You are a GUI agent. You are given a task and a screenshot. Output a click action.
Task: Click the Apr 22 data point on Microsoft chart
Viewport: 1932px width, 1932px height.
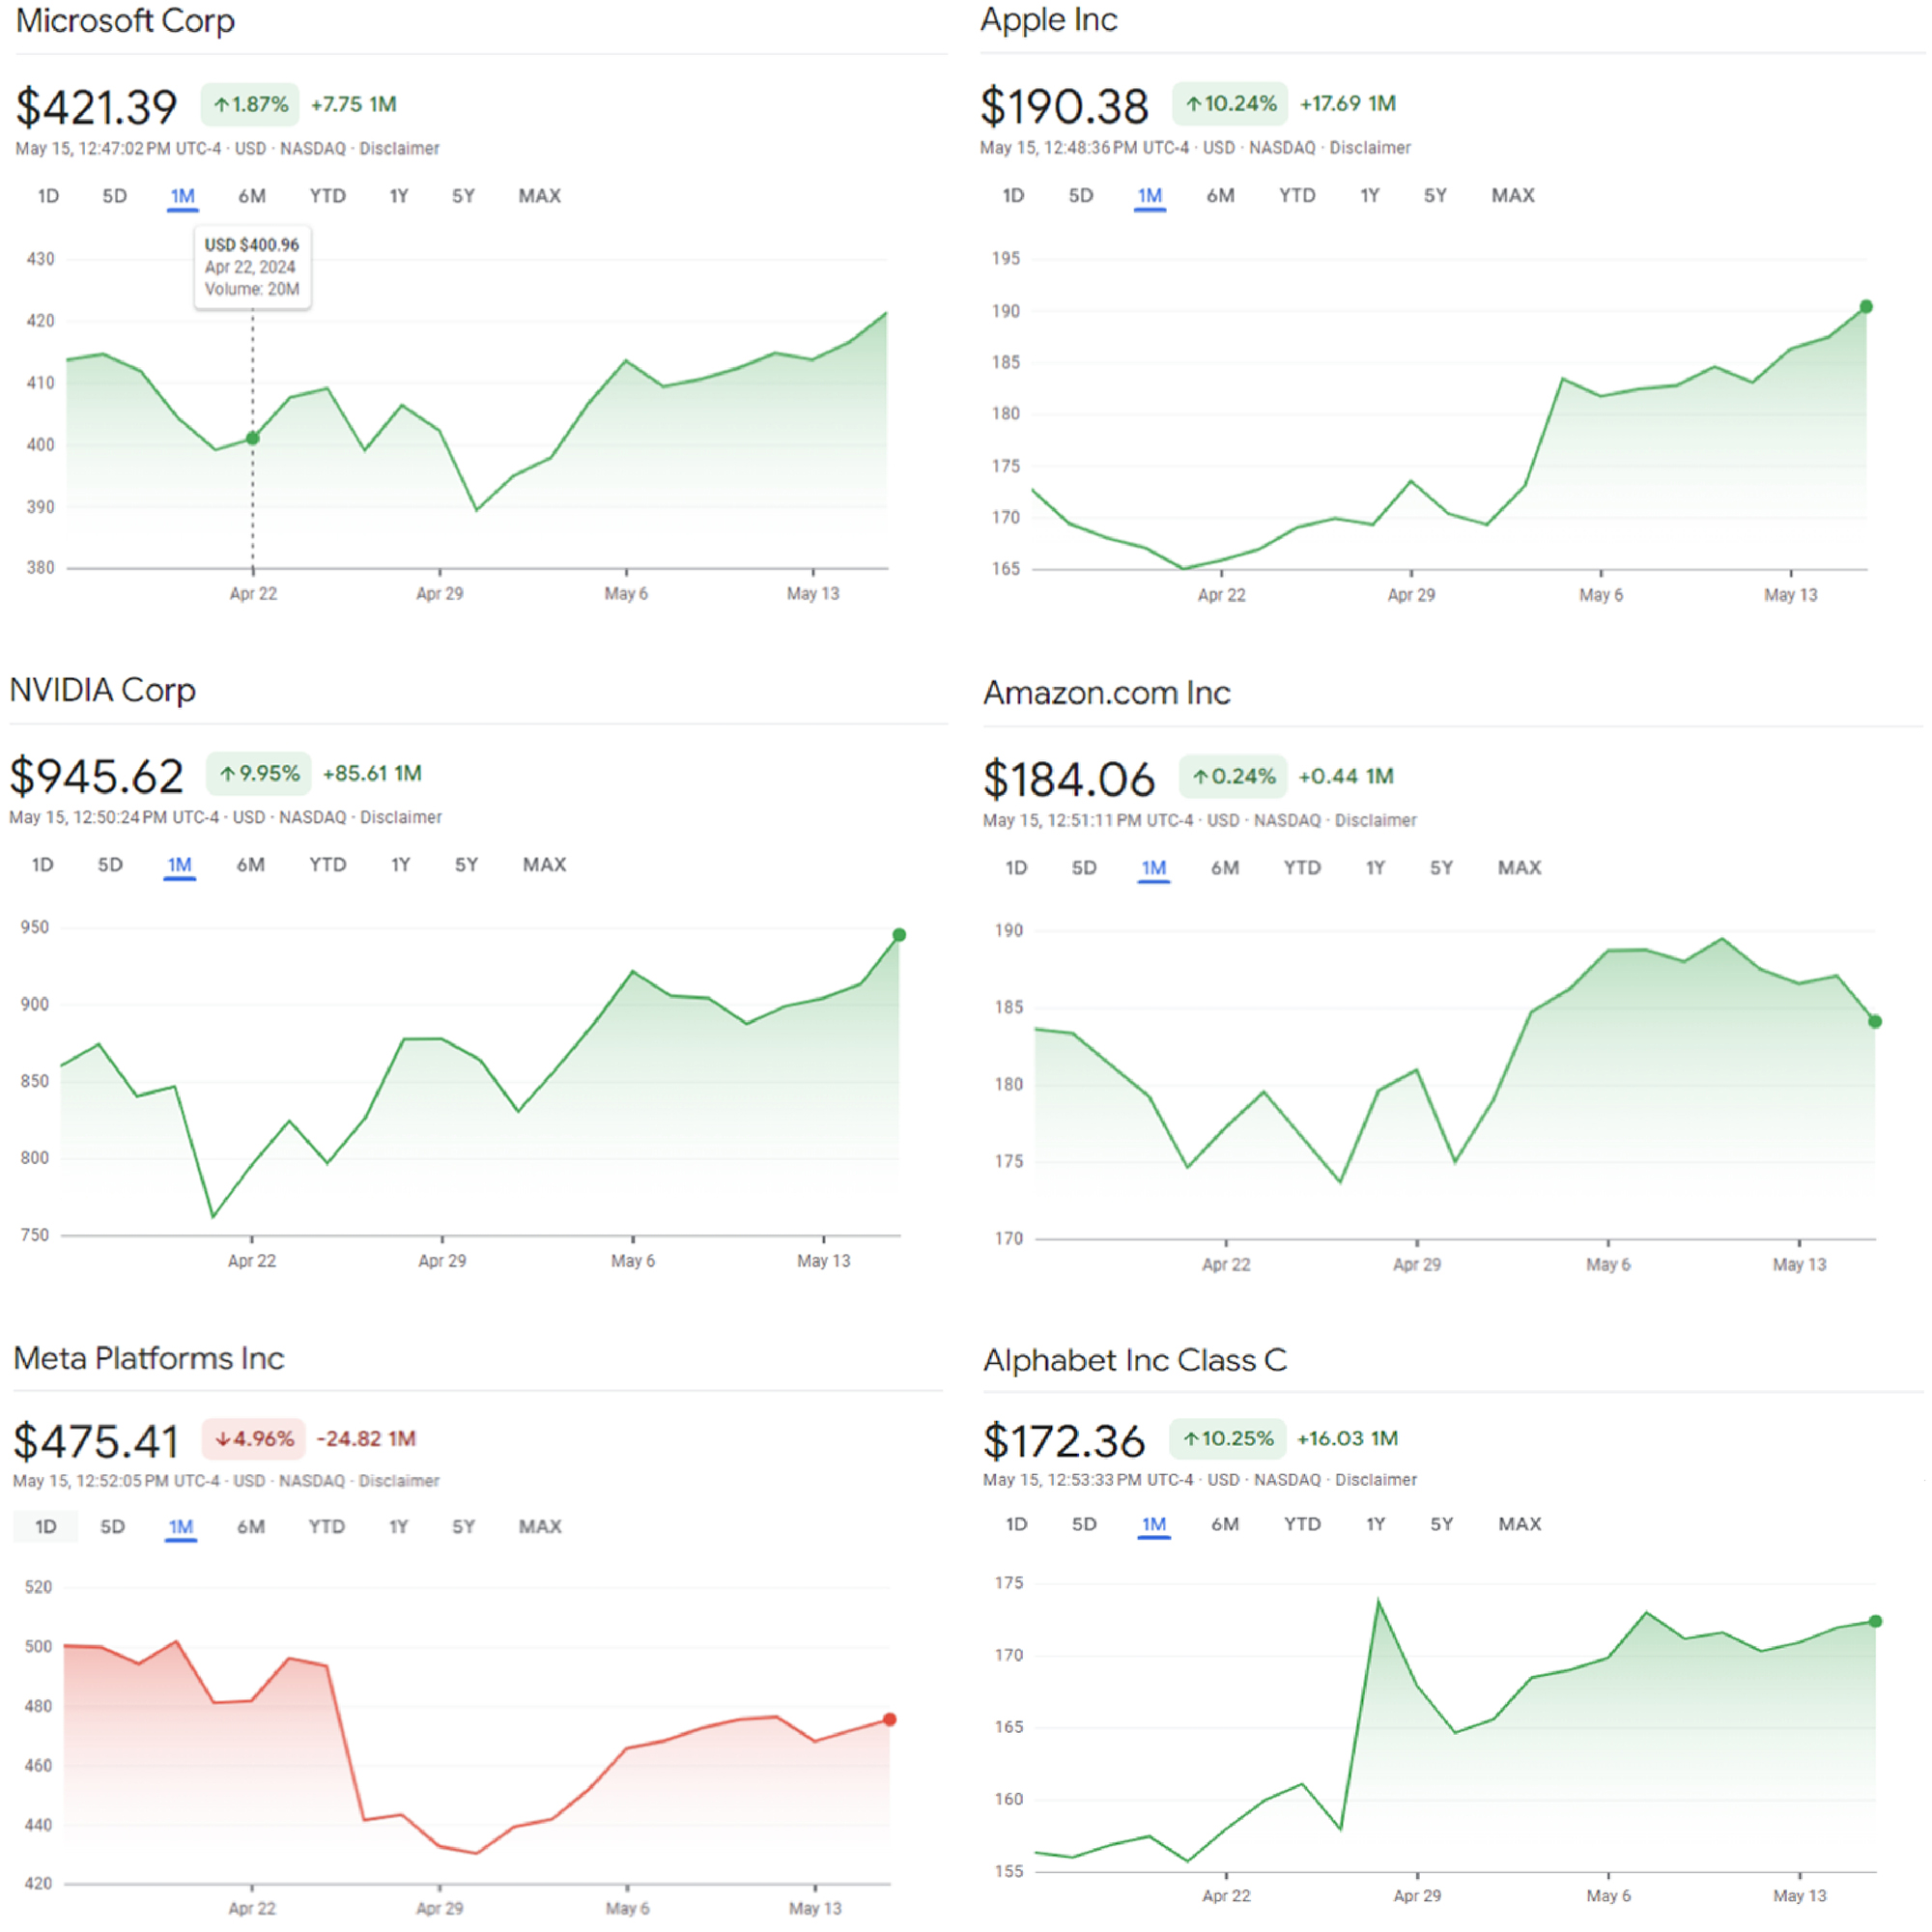point(253,438)
